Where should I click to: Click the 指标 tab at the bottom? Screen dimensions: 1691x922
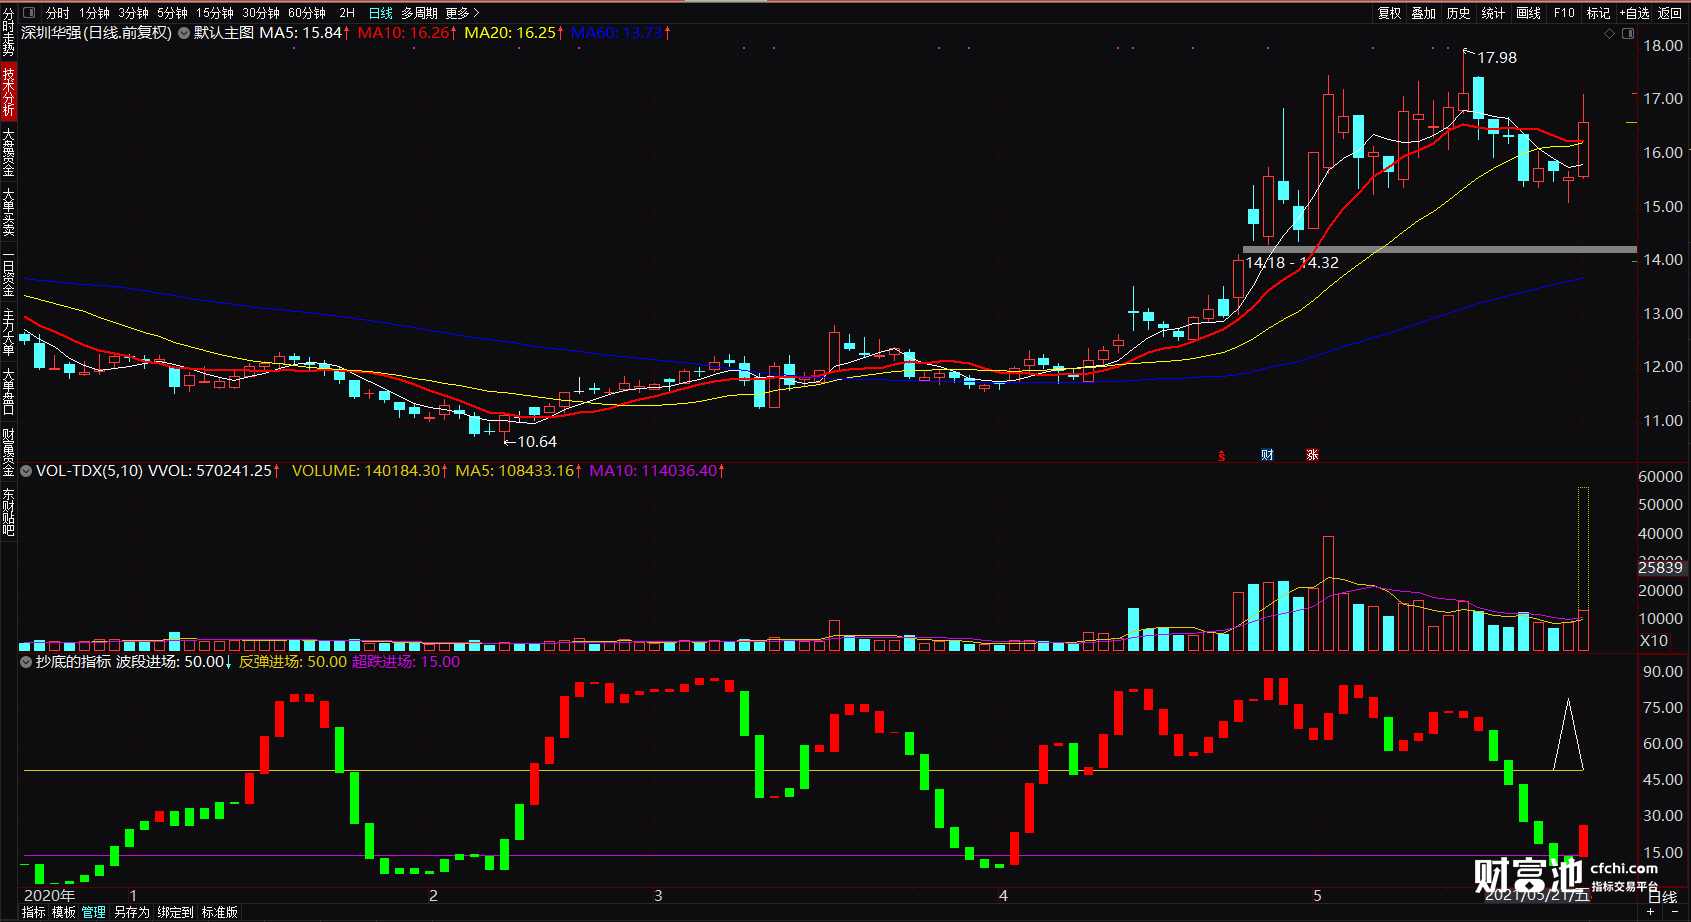point(33,912)
